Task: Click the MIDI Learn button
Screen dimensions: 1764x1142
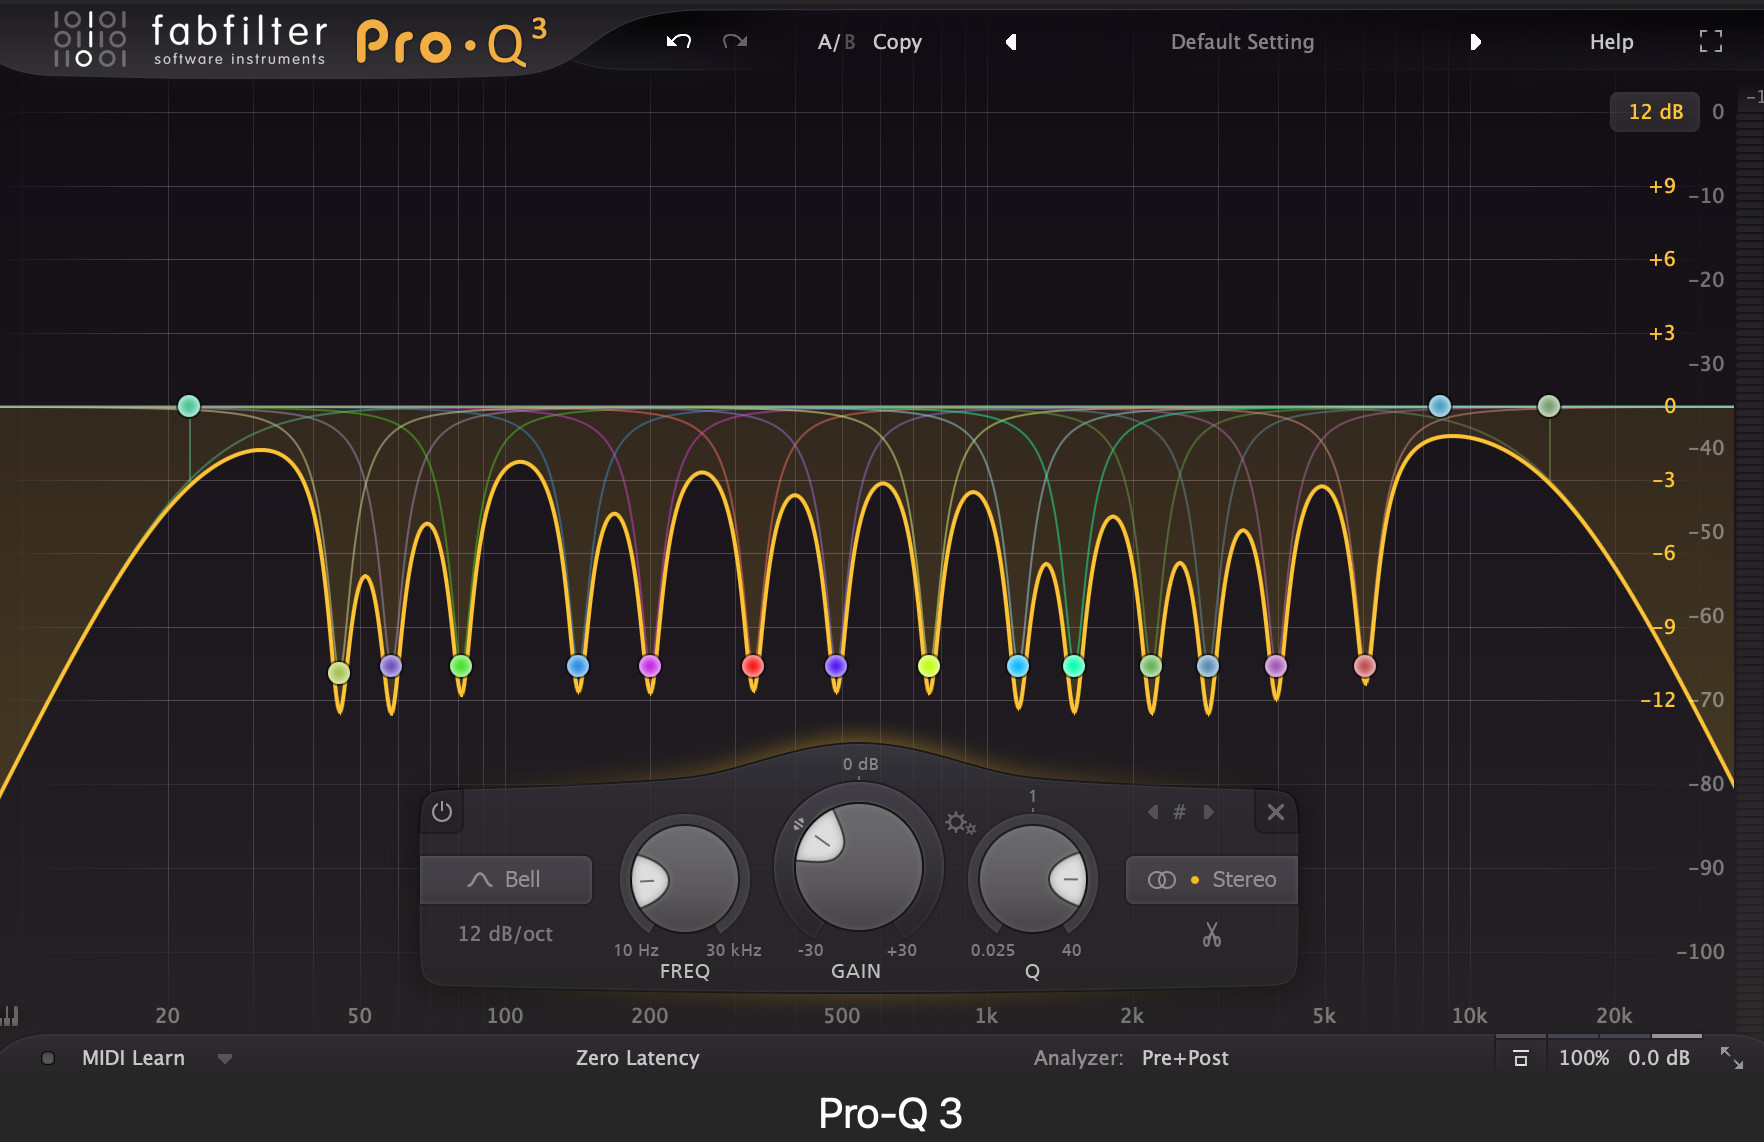Action: click(x=133, y=1058)
